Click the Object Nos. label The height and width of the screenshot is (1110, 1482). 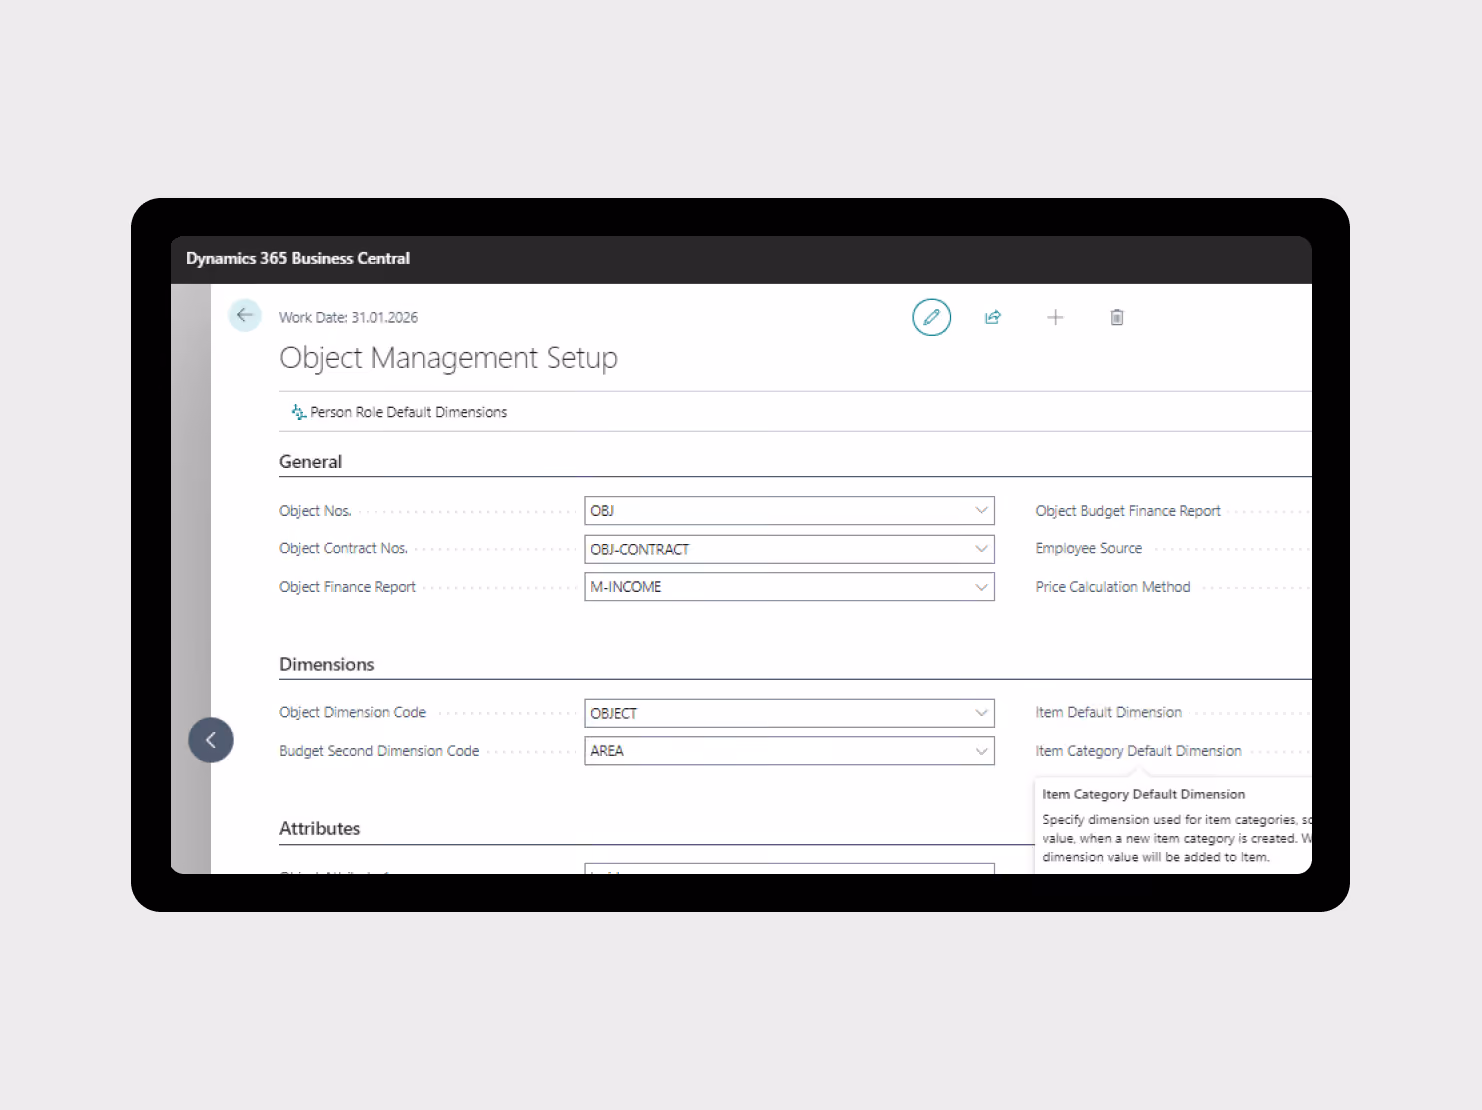coord(315,511)
